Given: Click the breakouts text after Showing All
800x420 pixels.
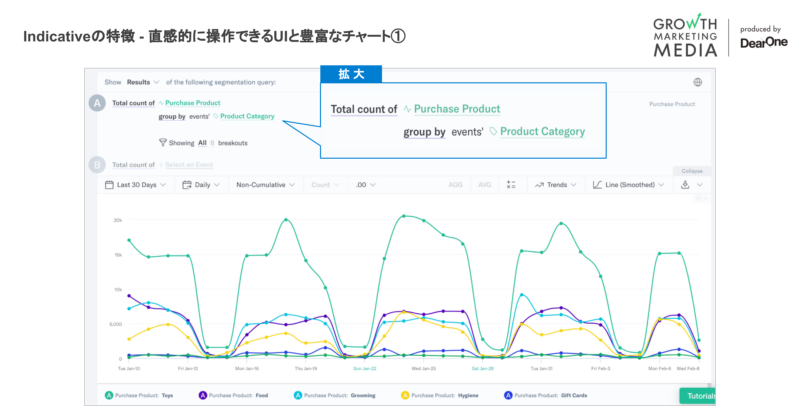Looking at the screenshot, I should coord(233,143).
